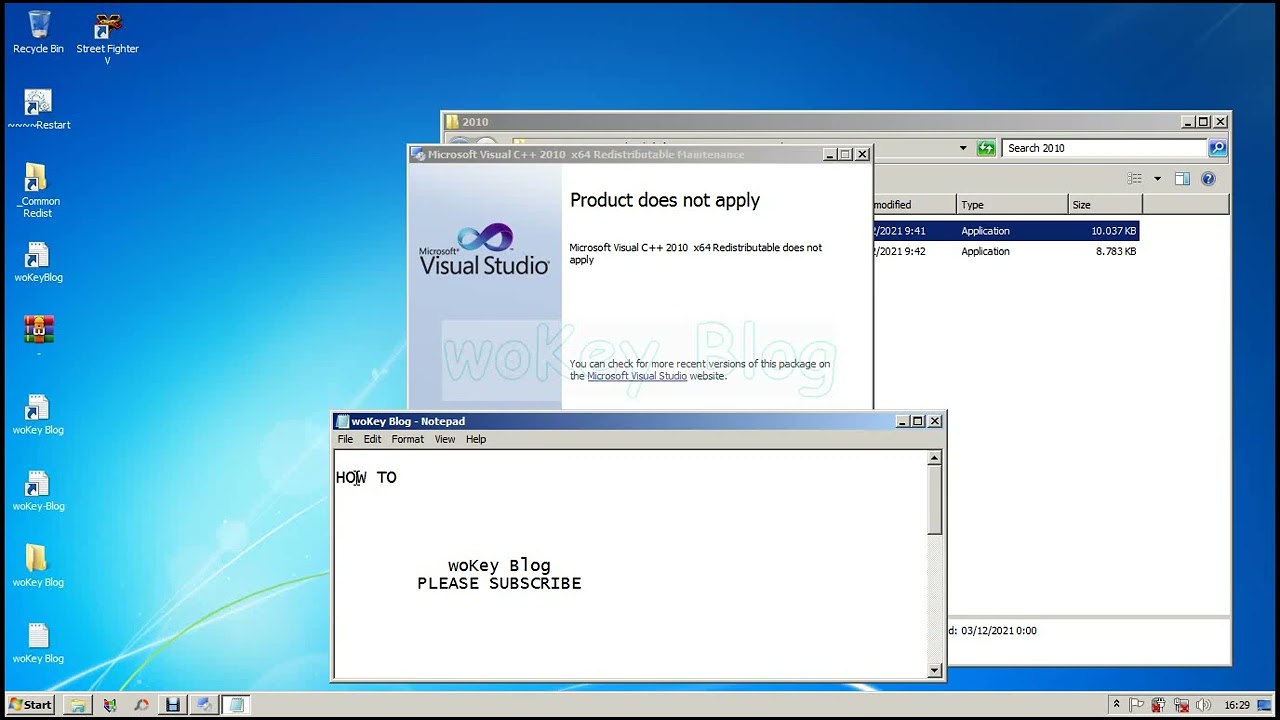Activate the Notepad taskbar button

236,705
